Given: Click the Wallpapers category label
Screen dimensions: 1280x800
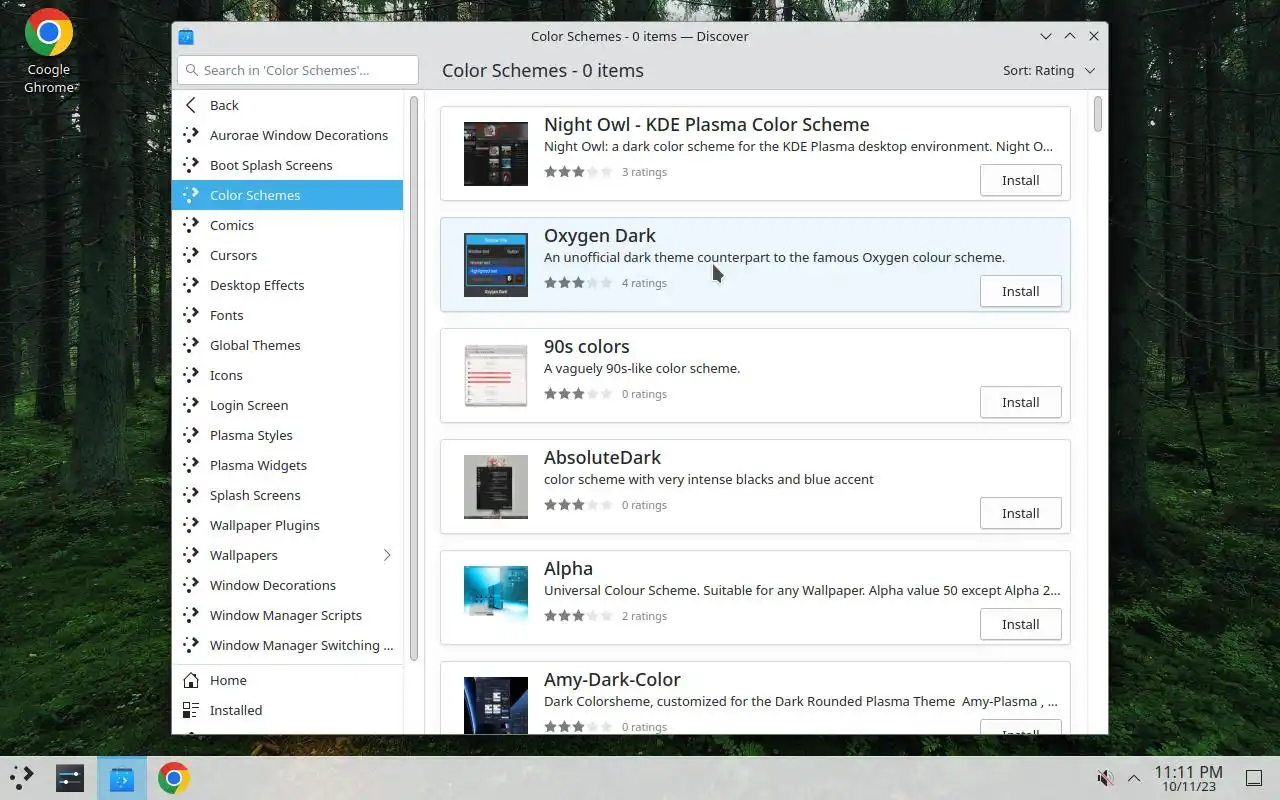Looking at the screenshot, I should 244,555.
